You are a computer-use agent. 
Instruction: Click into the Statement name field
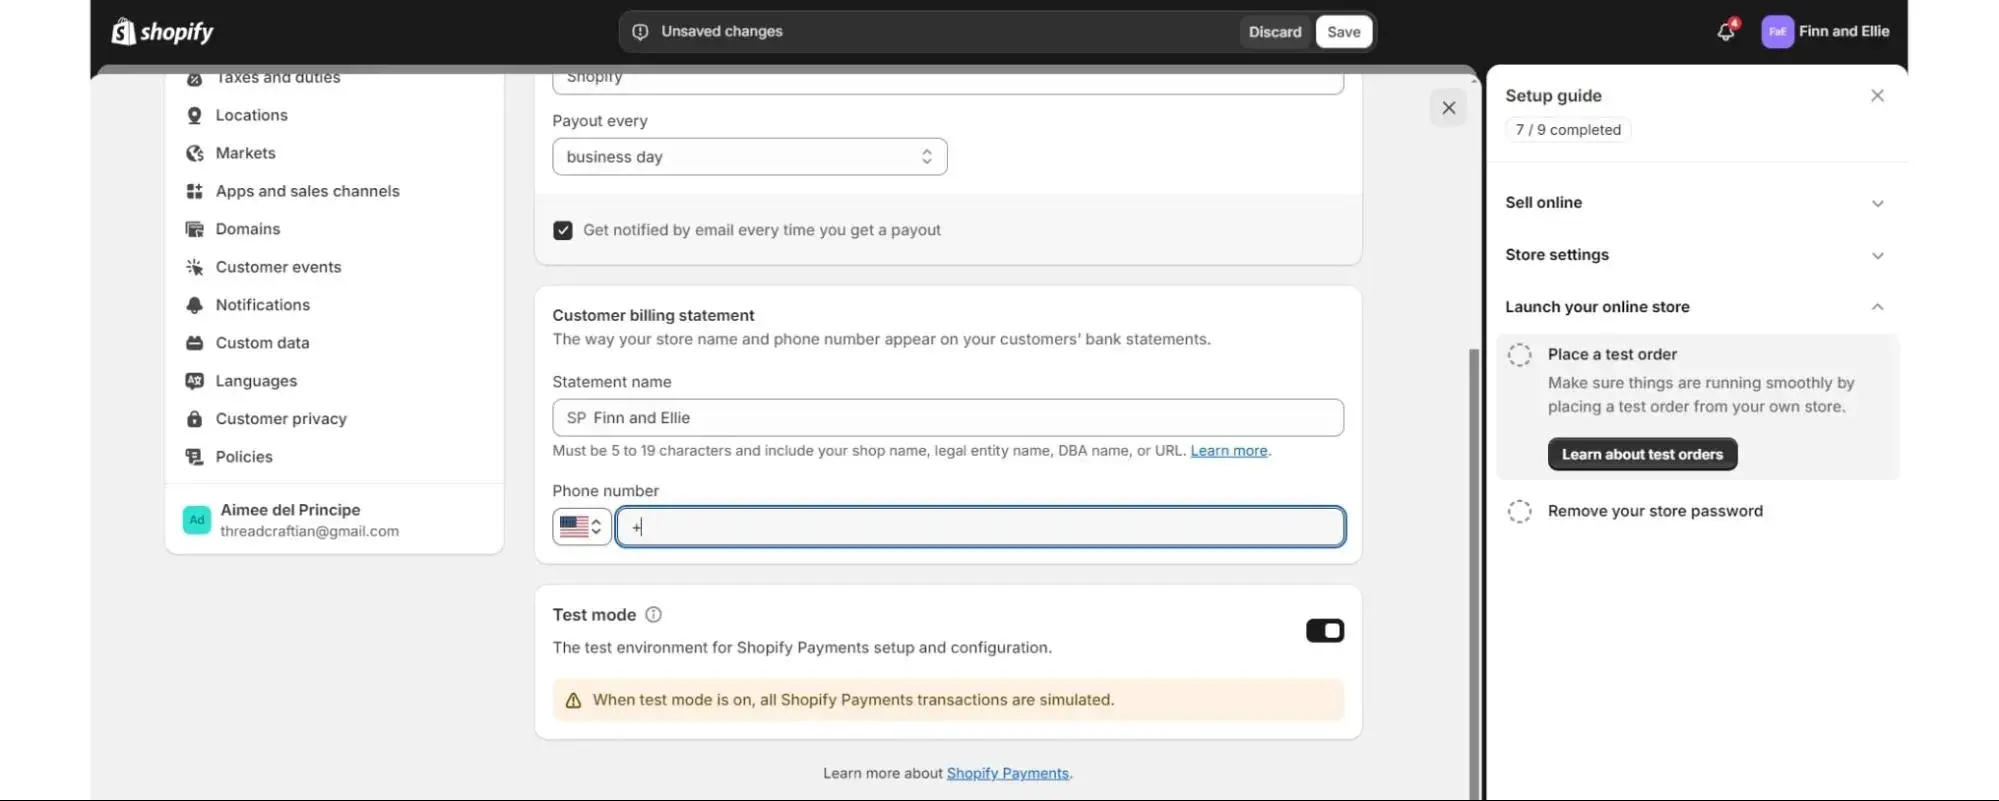(x=948, y=418)
